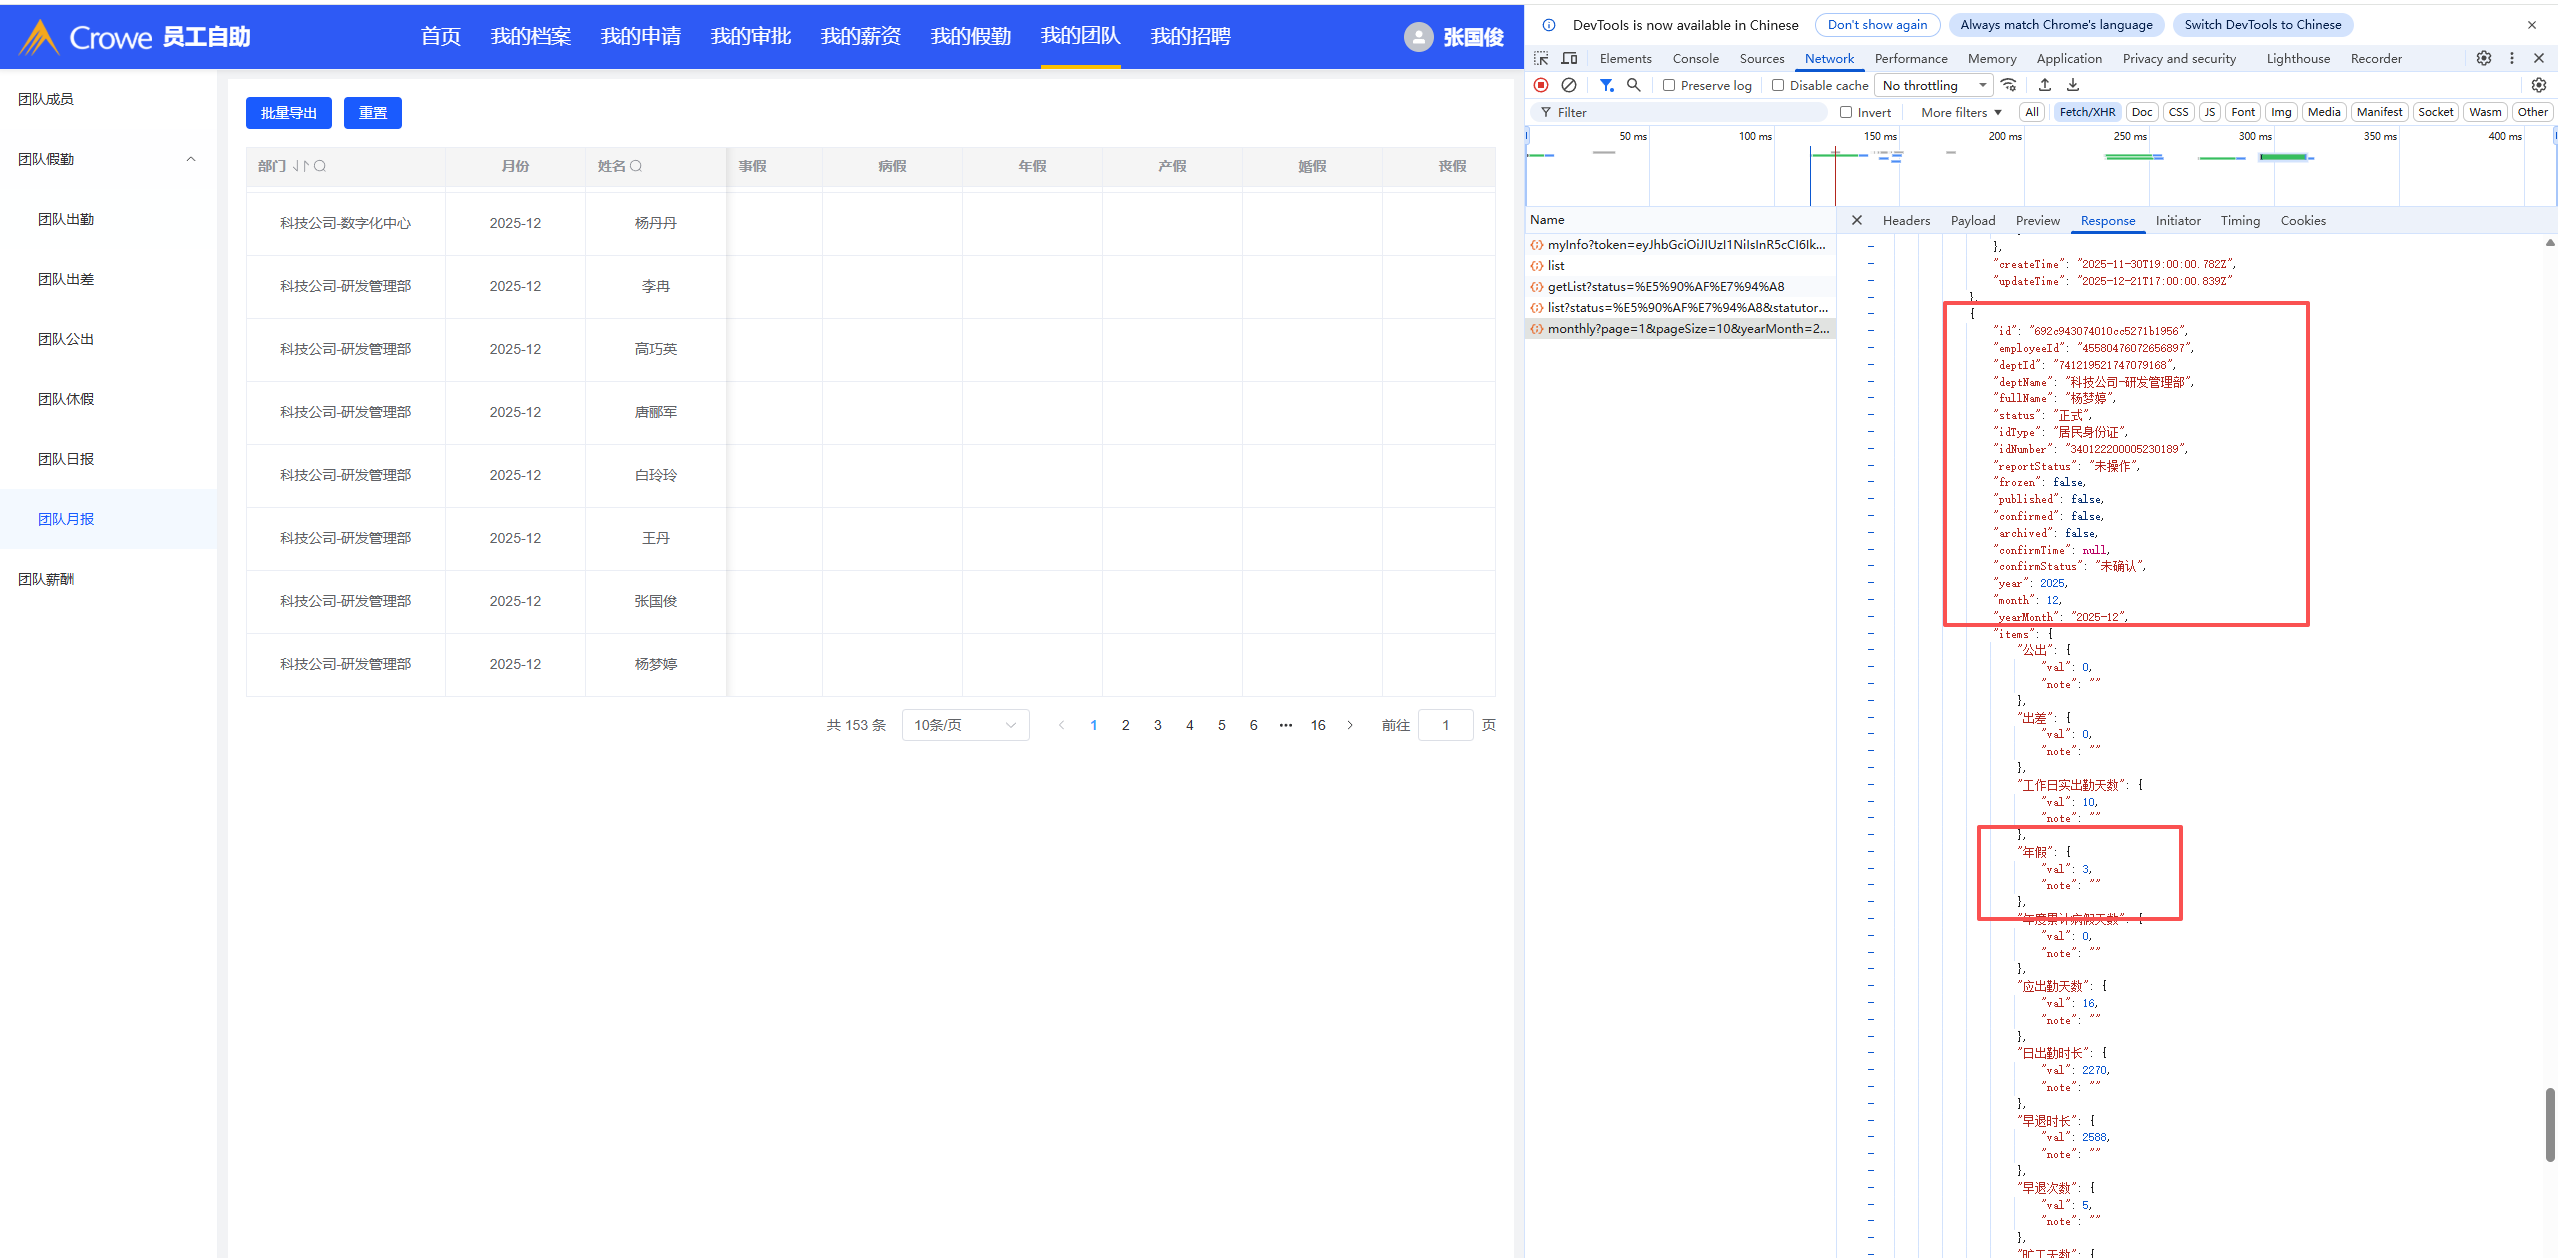Switch to the Console tab
The width and height of the screenshot is (2558, 1258).
click(1695, 58)
